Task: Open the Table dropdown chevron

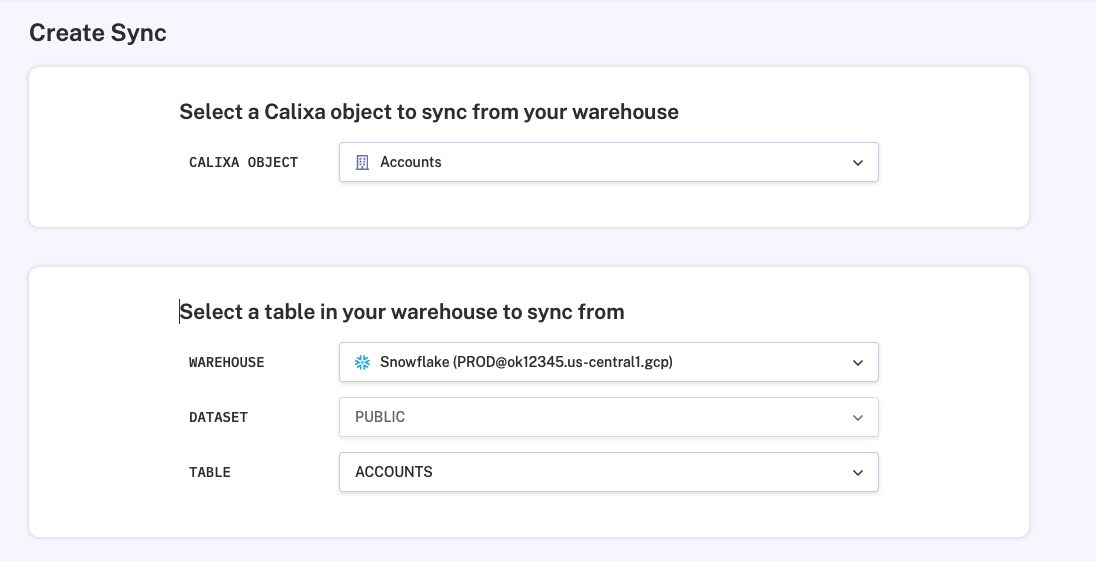Action: point(857,472)
